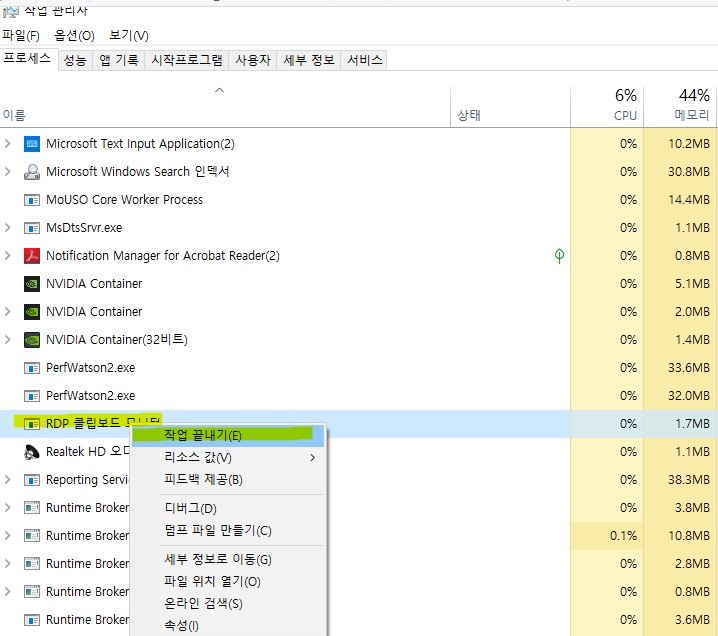Click the first NVIDIA Container icon
Screen dimensions: 718x636
(x=31, y=284)
